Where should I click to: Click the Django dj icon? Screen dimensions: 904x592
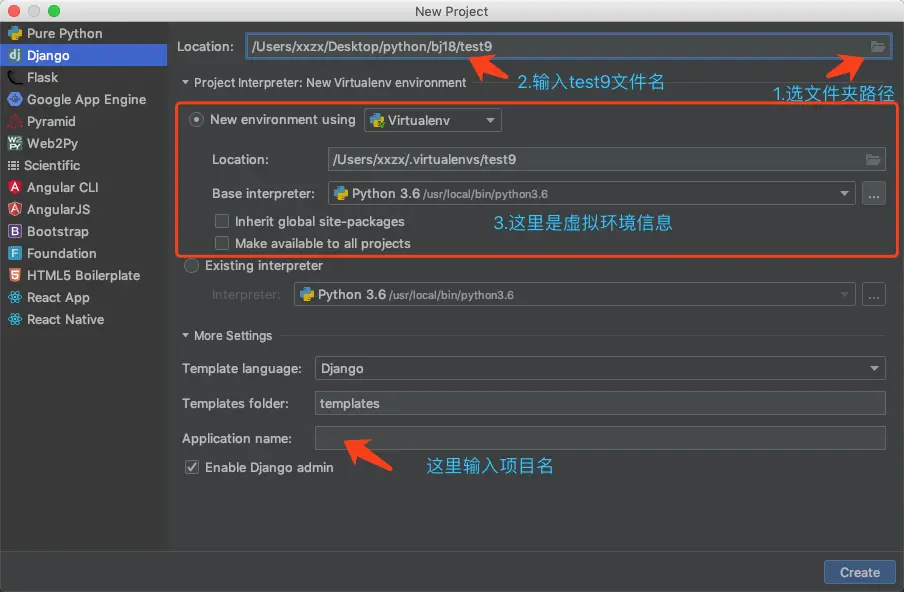[x=15, y=55]
